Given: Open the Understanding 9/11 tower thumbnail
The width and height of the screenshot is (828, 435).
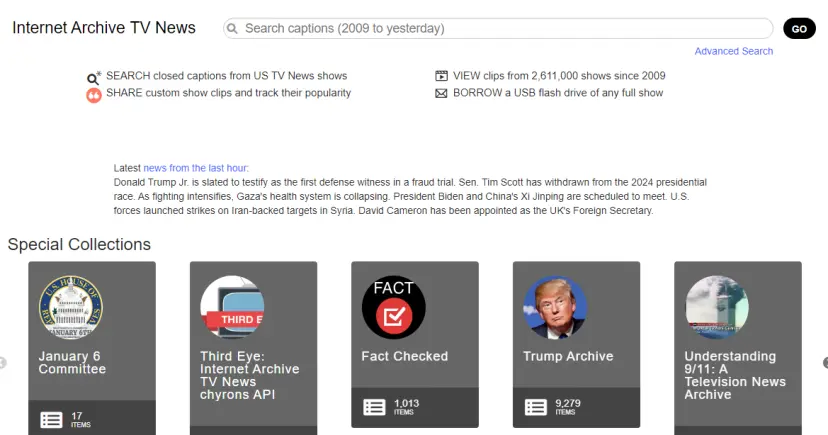Looking at the screenshot, I should pyautogui.click(x=717, y=307).
